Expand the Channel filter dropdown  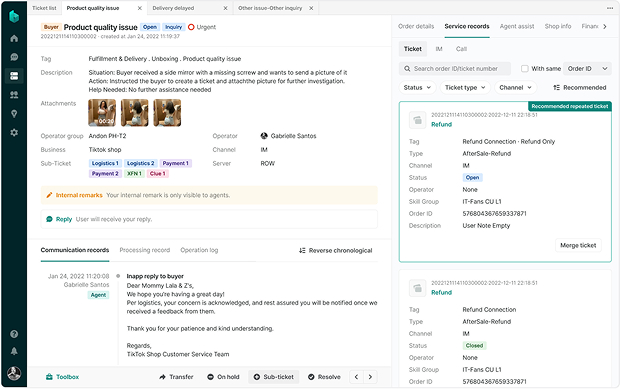pos(515,87)
